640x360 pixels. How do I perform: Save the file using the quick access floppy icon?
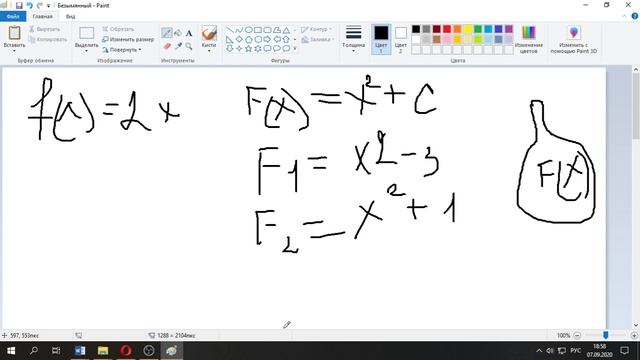click(19, 5)
